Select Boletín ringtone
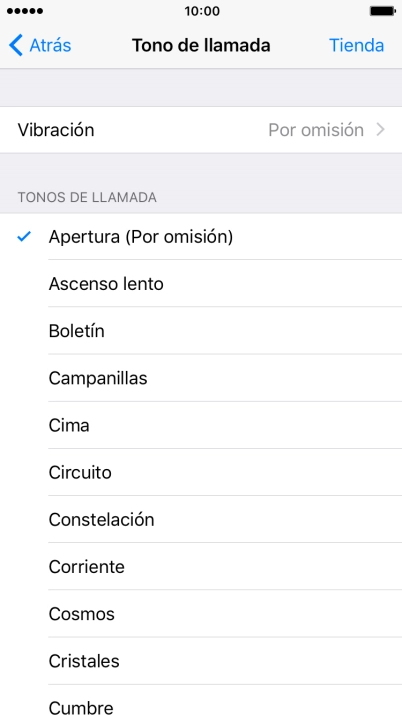Image resolution: width=402 pixels, height=715 pixels. (201, 331)
